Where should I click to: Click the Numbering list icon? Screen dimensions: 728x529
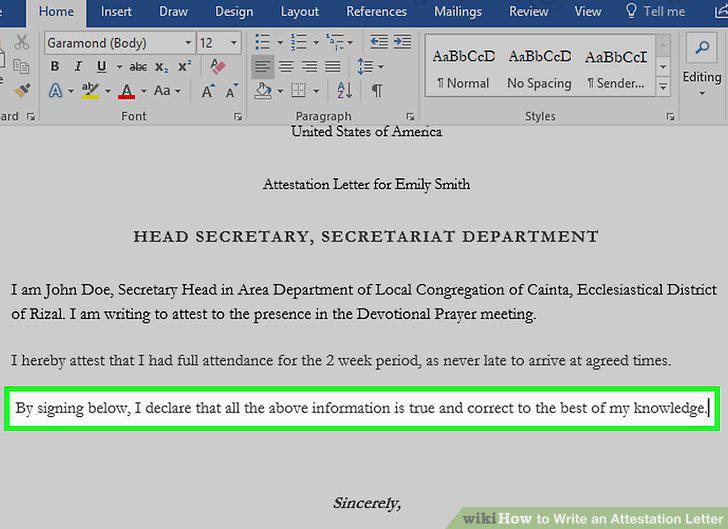pos(299,42)
